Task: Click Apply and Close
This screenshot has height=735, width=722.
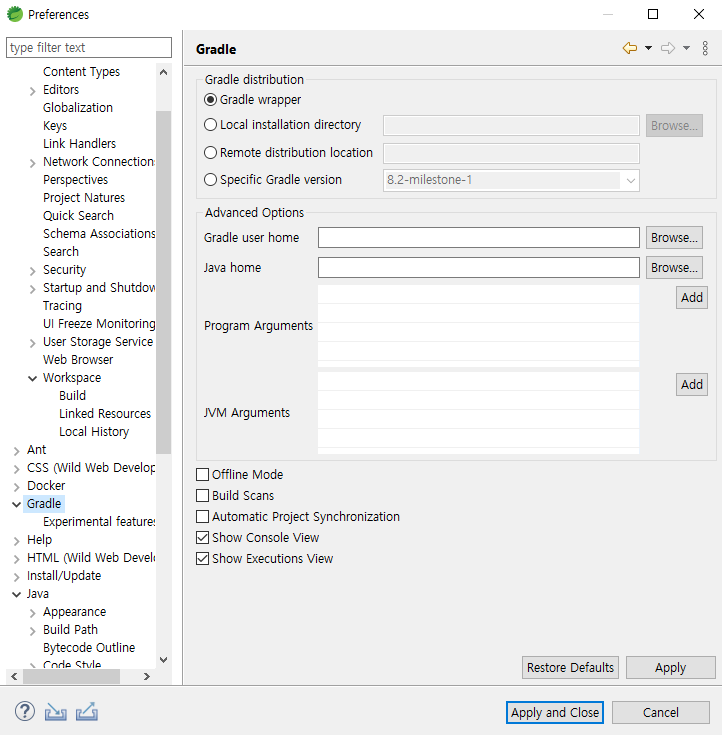Action: point(555,712)
